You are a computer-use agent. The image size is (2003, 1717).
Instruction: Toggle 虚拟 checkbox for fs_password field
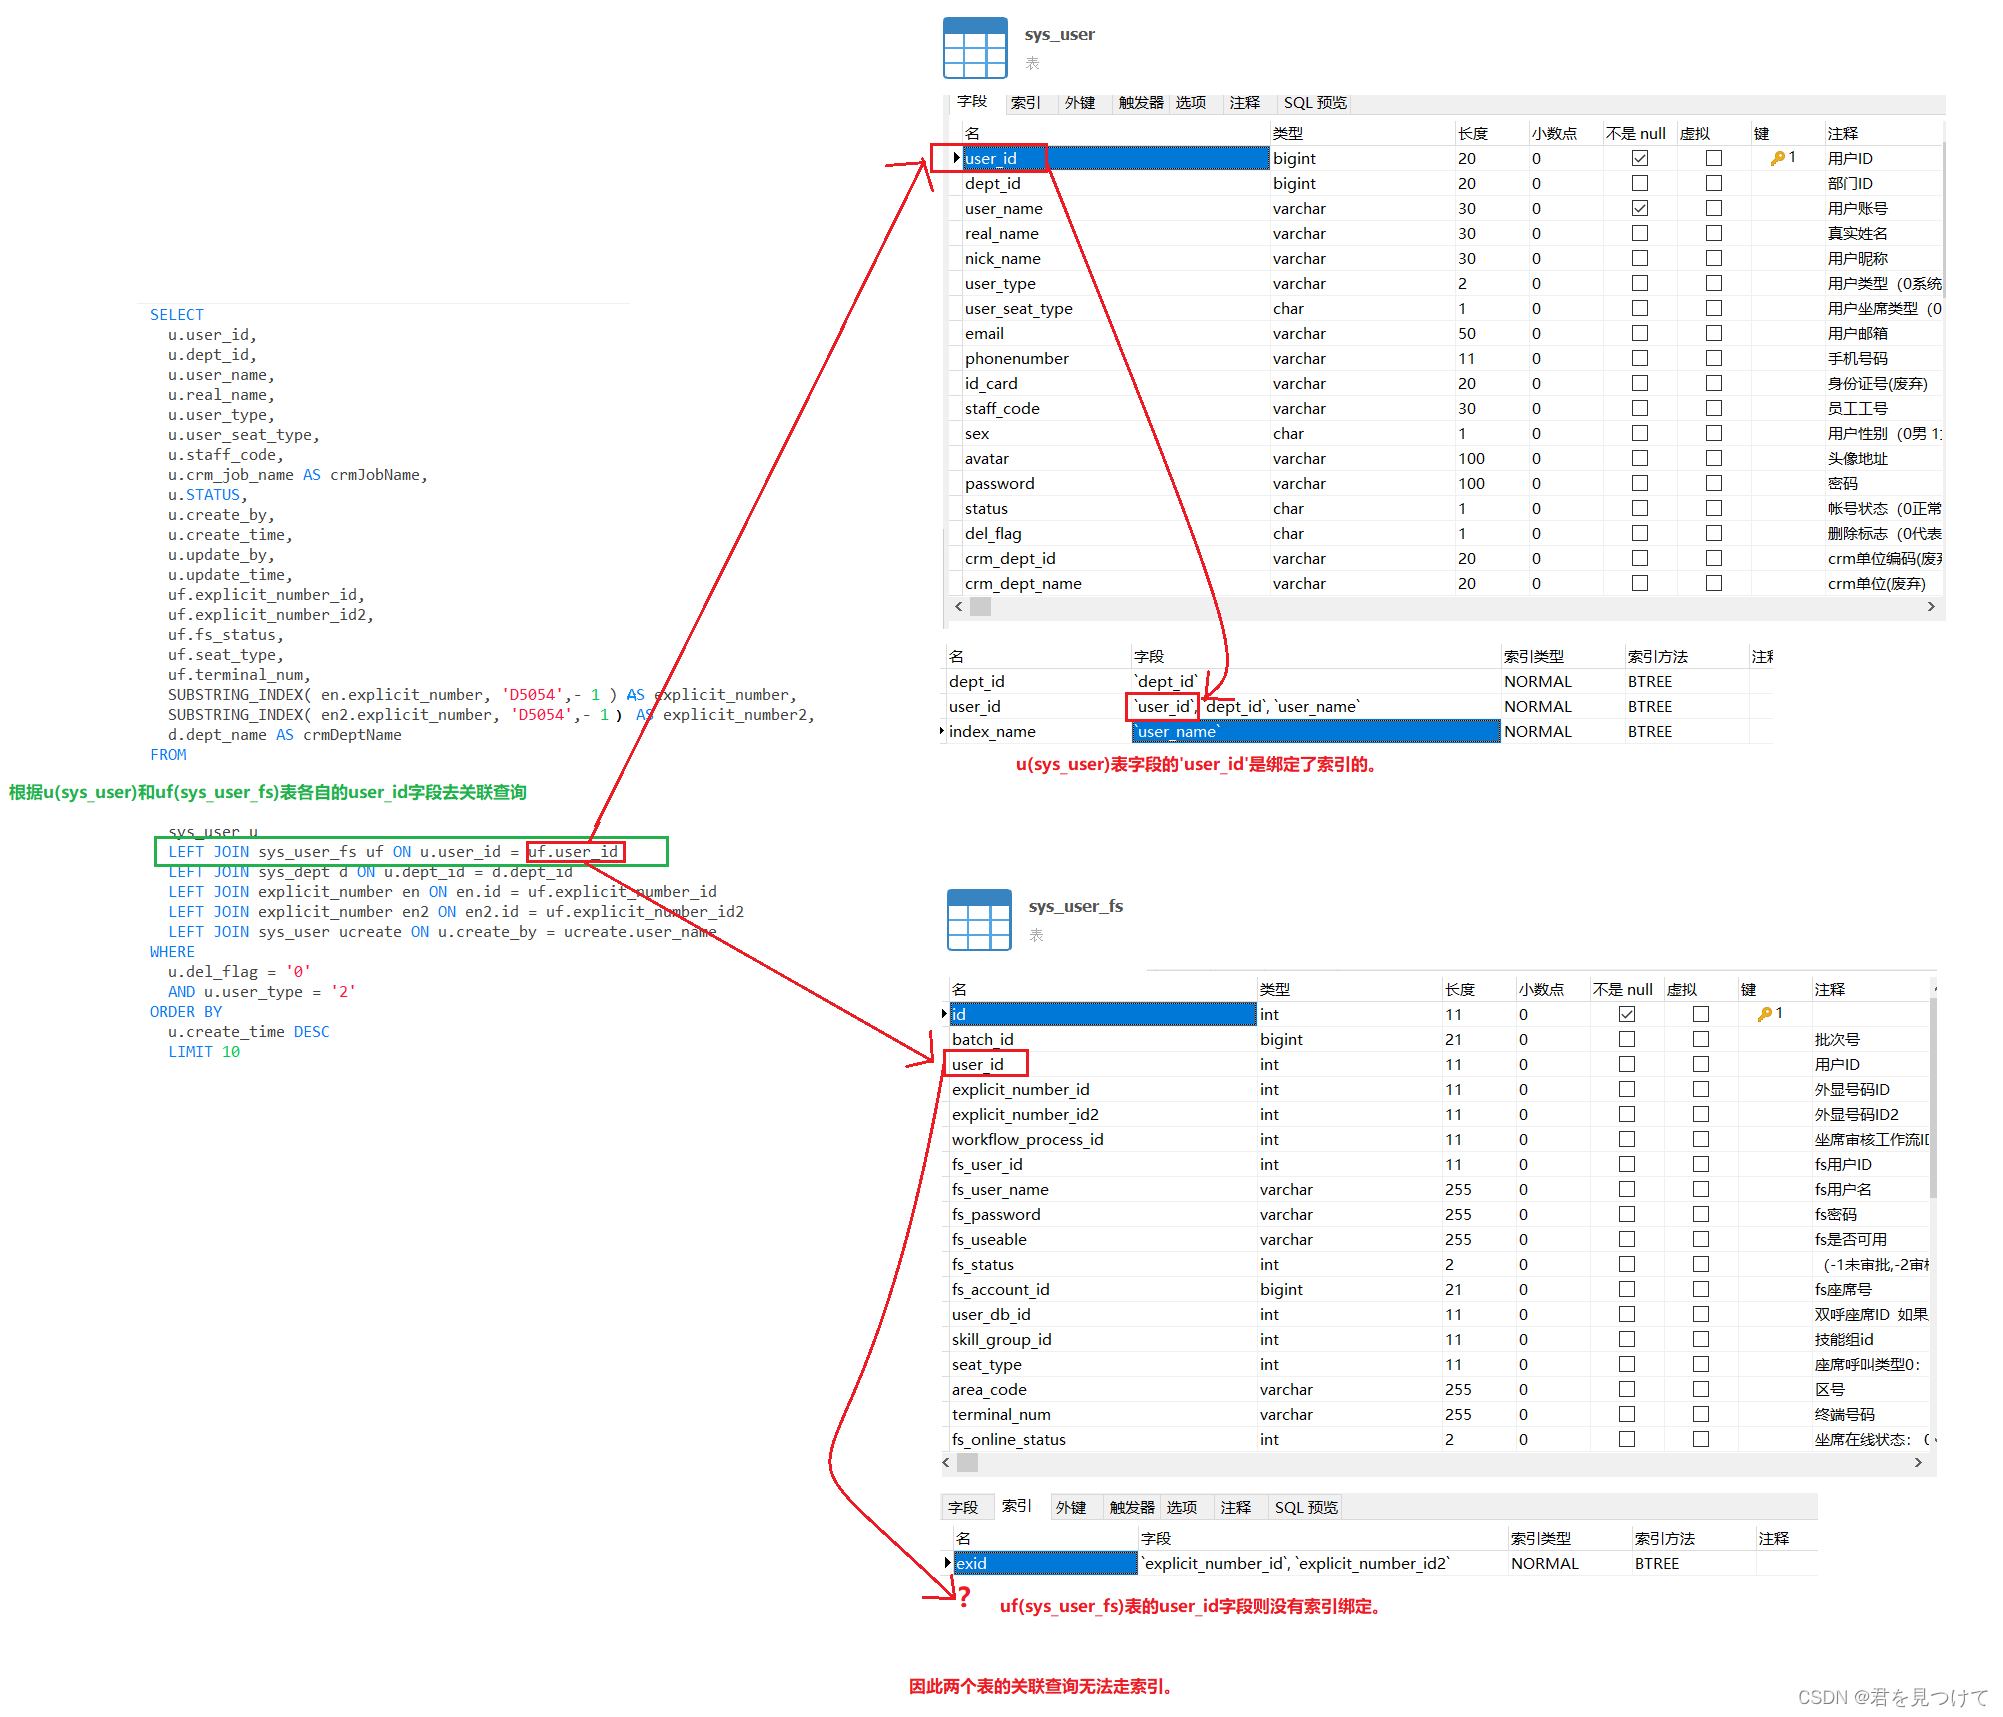(x=1700, y=1214)
